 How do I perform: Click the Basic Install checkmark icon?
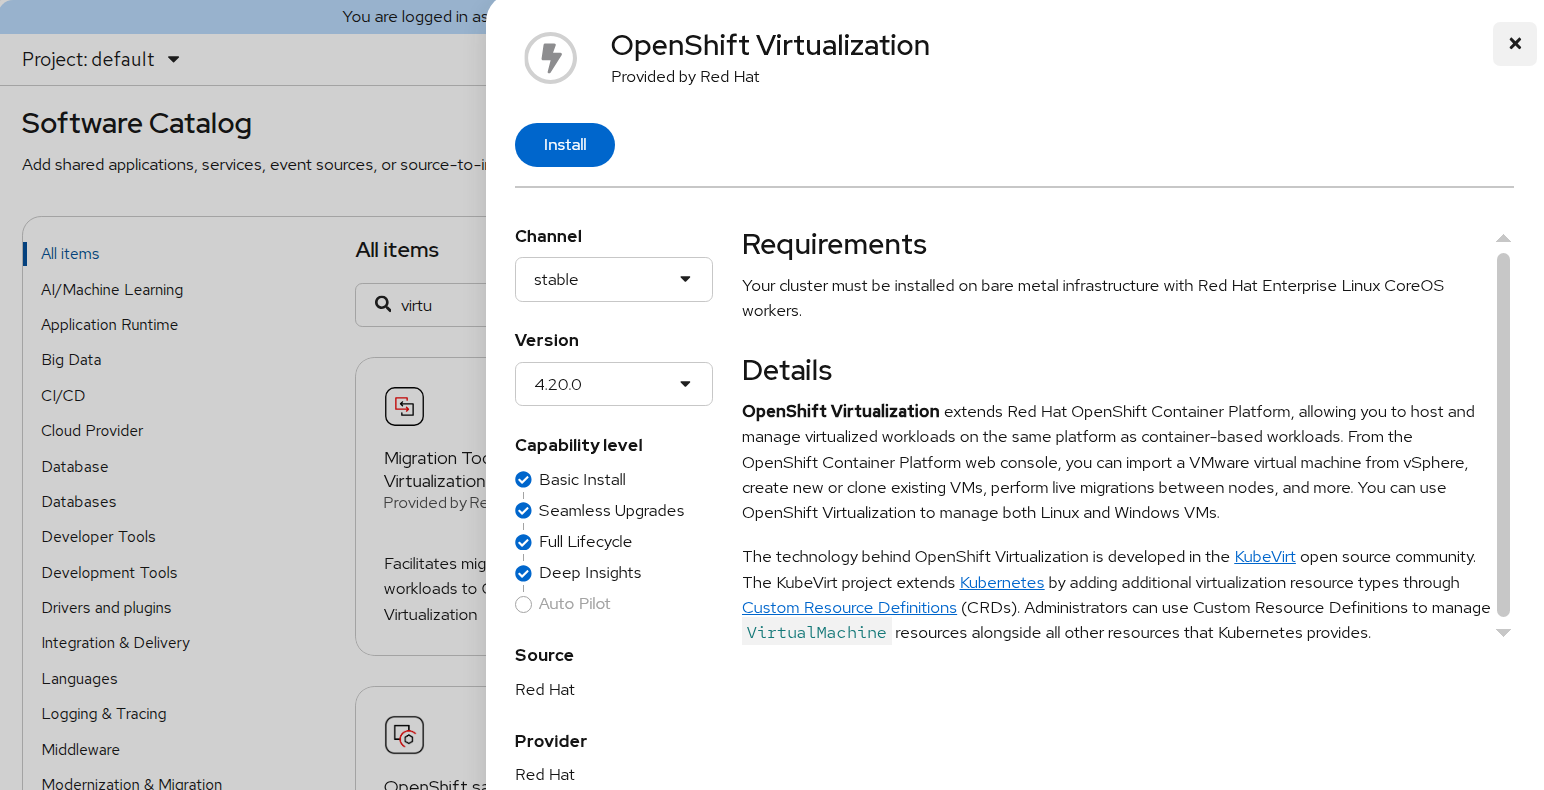pyautogui.click(x=523, y=480)
